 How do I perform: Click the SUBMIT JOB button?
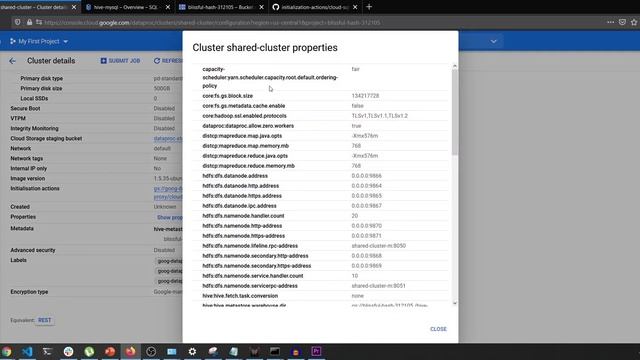(120, 61)
